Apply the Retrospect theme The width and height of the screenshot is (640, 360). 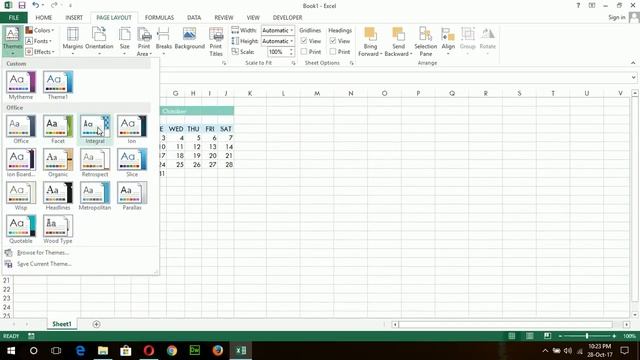[x=95, y=162]
